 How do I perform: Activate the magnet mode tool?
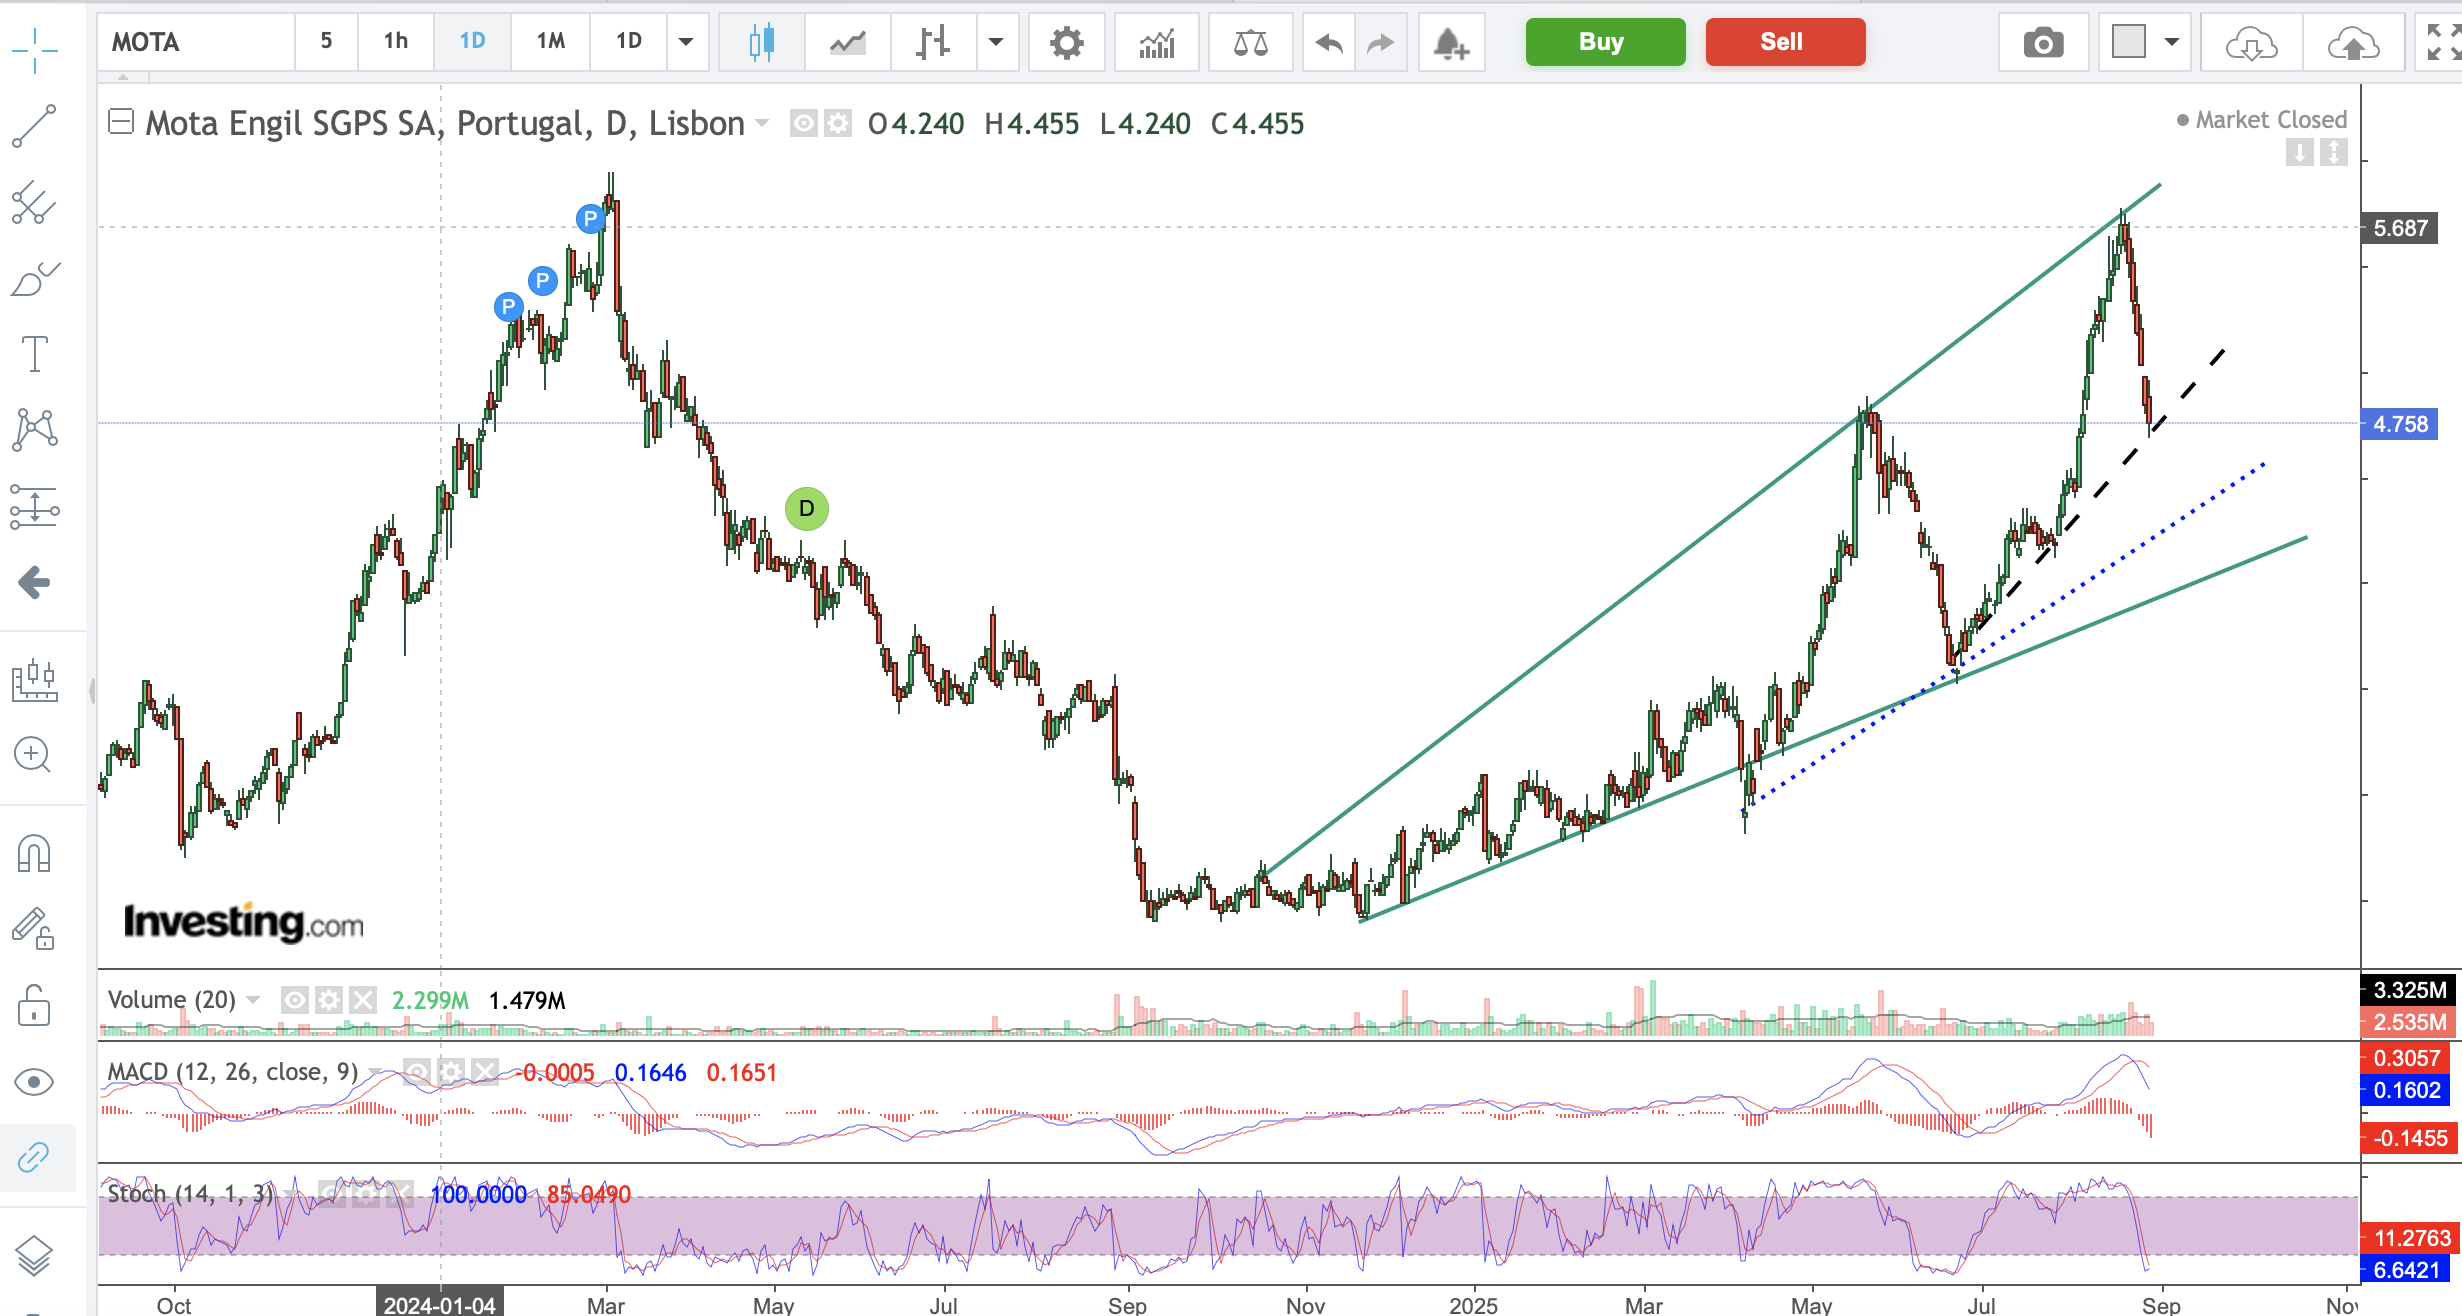[34, 853]
